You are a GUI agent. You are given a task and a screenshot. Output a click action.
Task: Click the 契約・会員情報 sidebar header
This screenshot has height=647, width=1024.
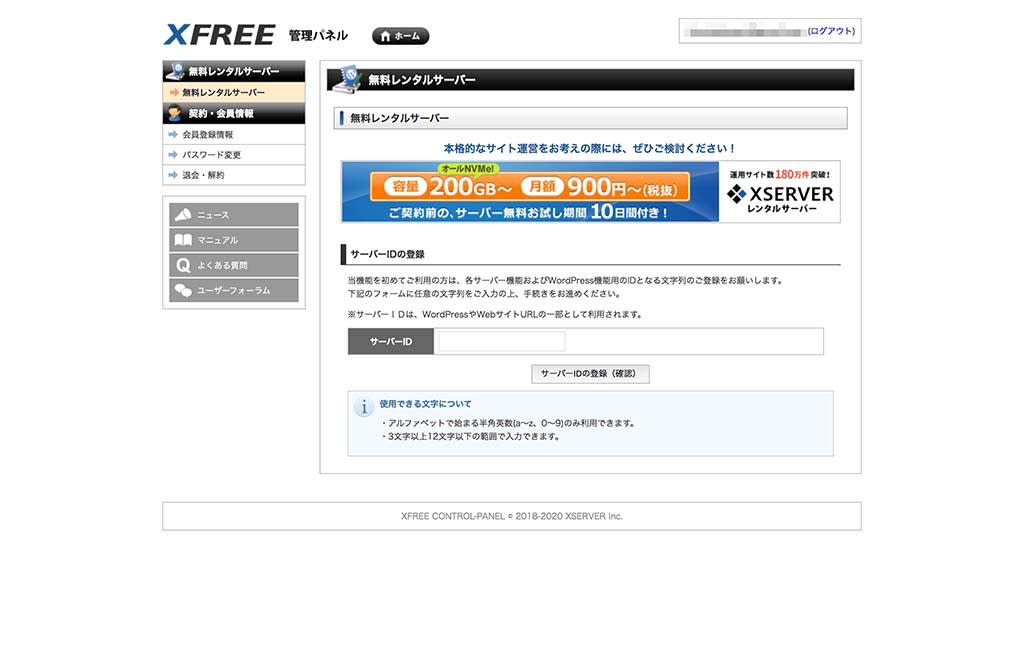click(x=234, y=113)
